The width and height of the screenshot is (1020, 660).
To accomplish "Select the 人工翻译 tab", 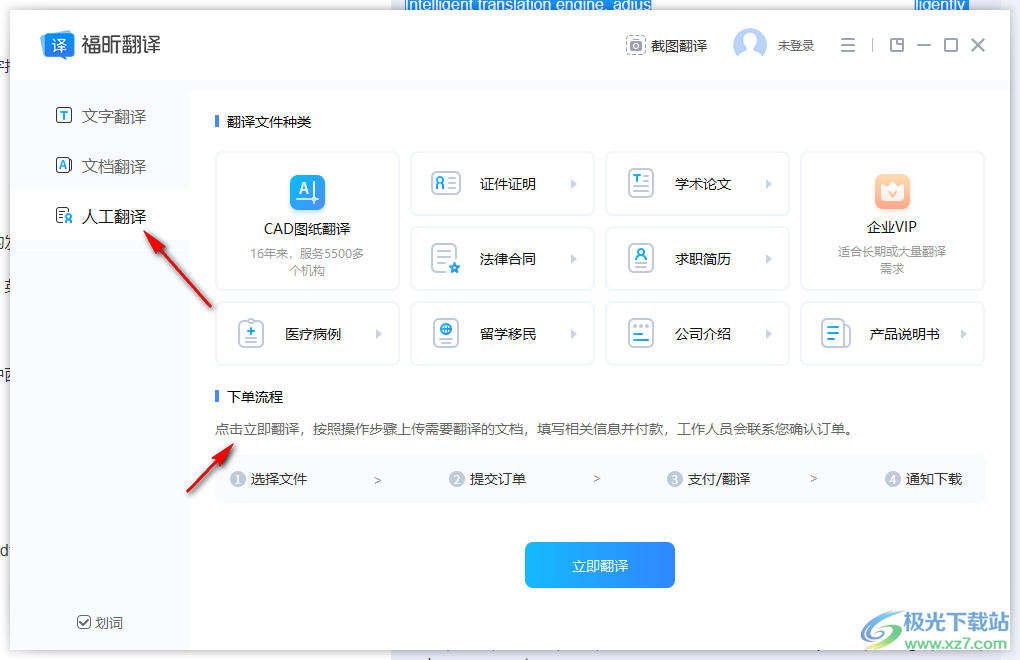I will [100, 216].
